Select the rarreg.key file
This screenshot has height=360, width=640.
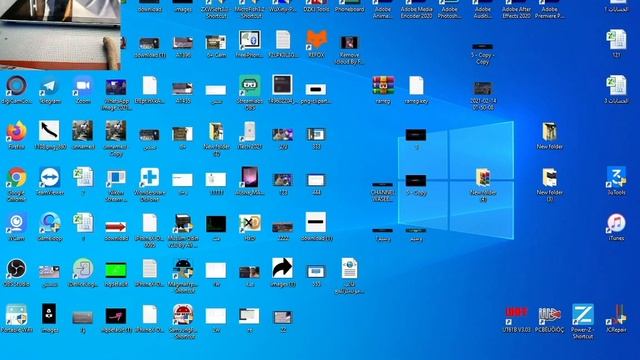(416, 86)
